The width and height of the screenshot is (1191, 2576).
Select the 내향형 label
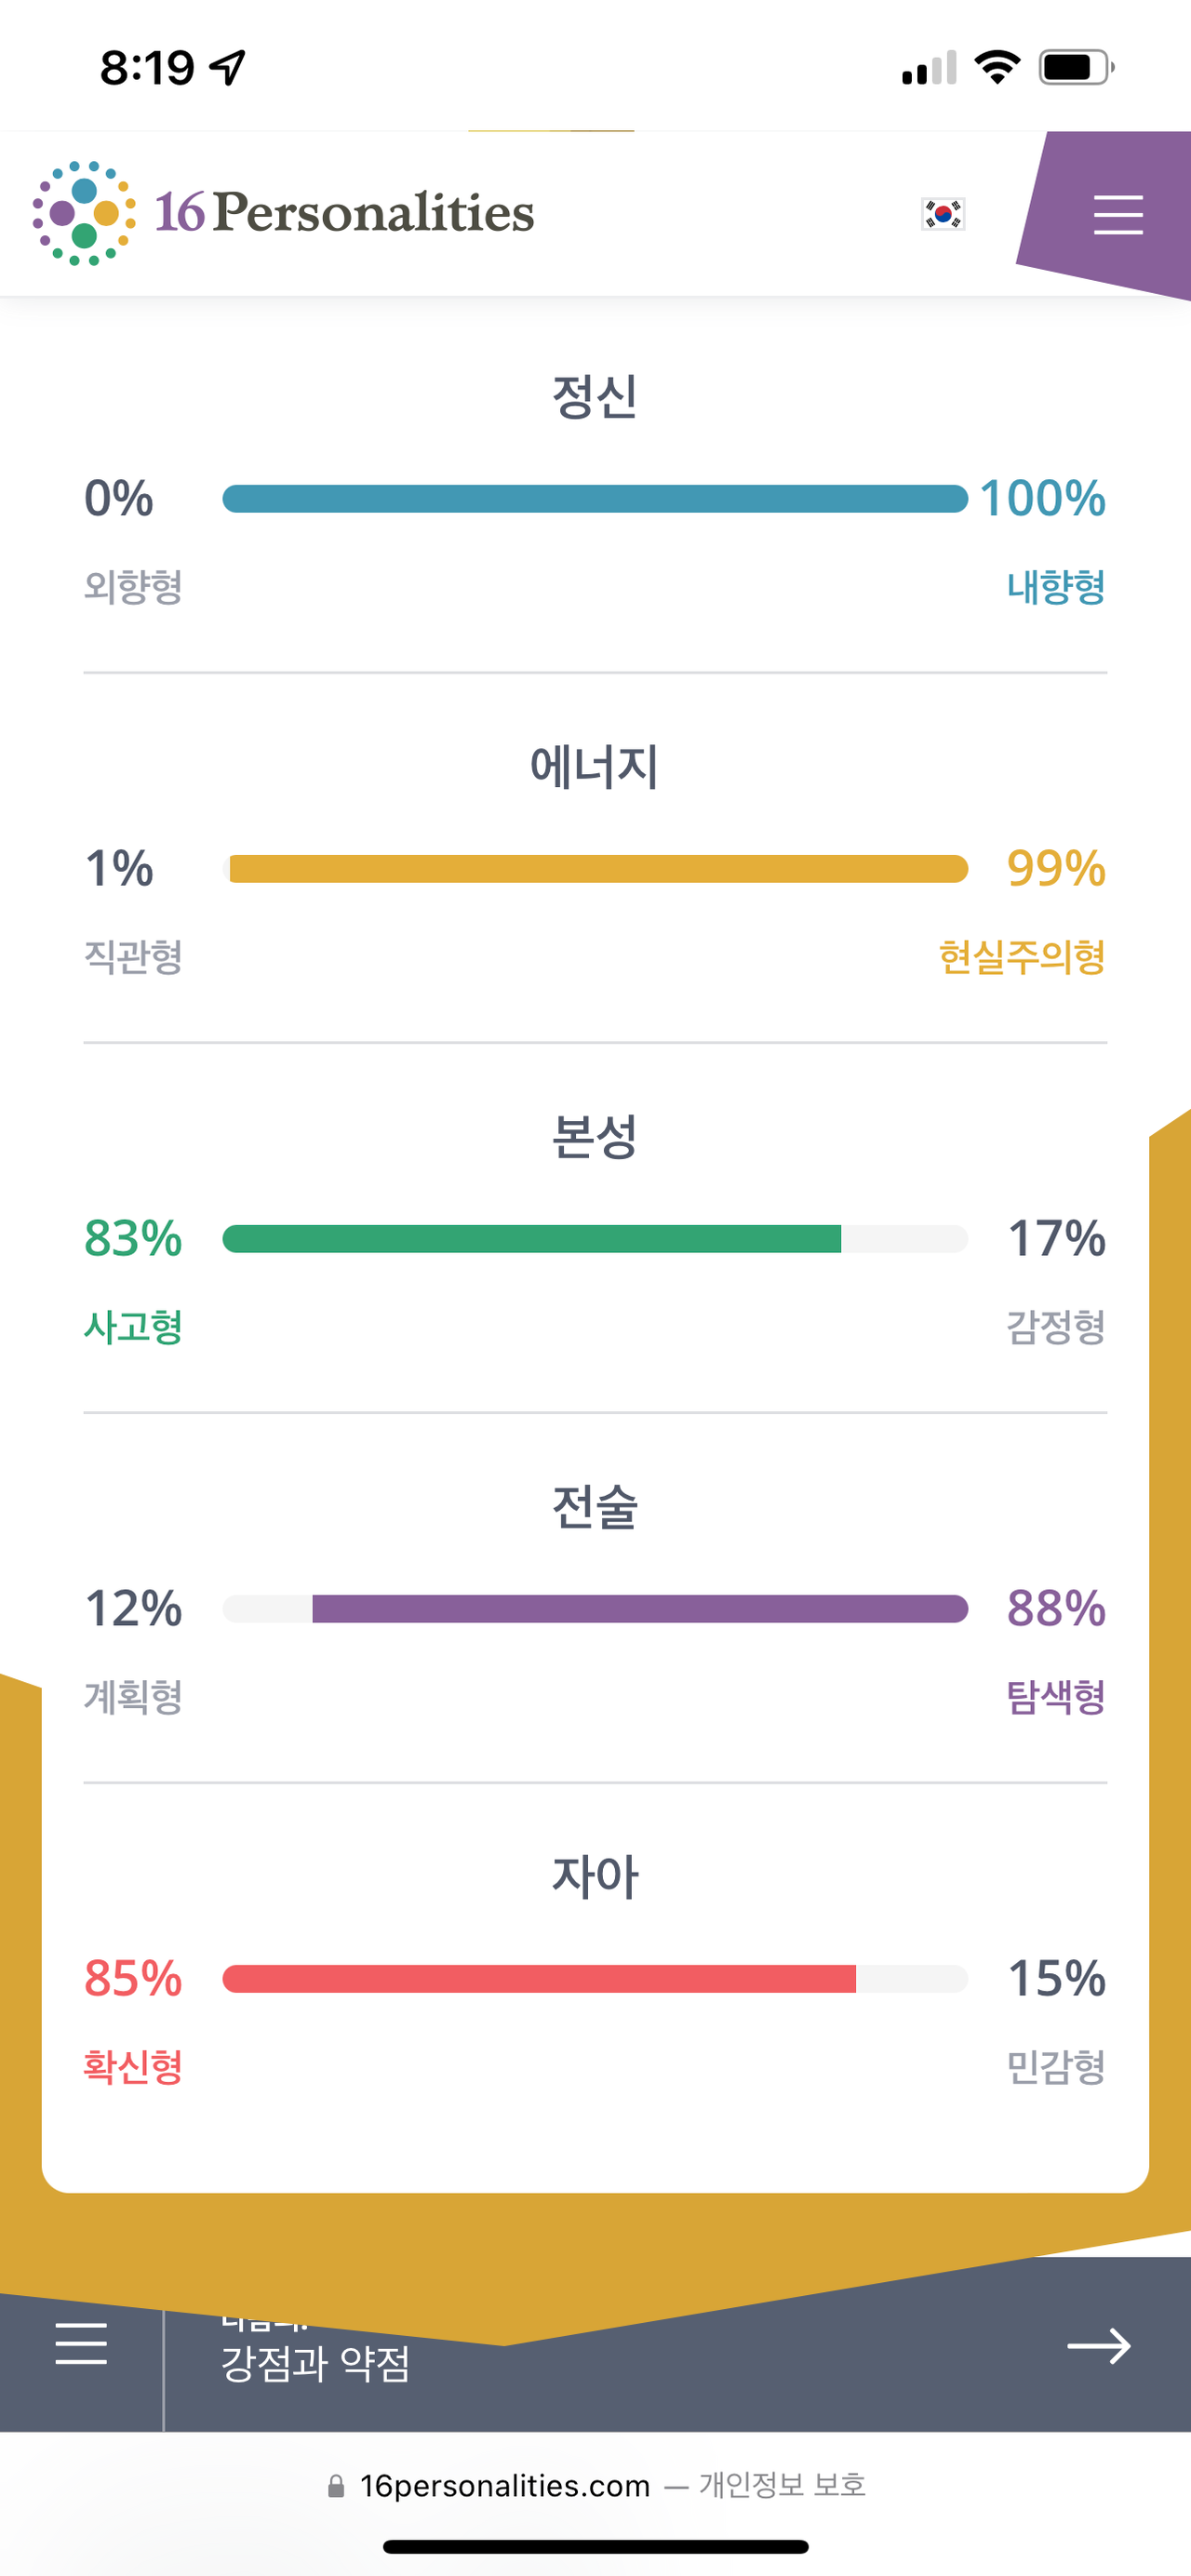coord(1056,586)
